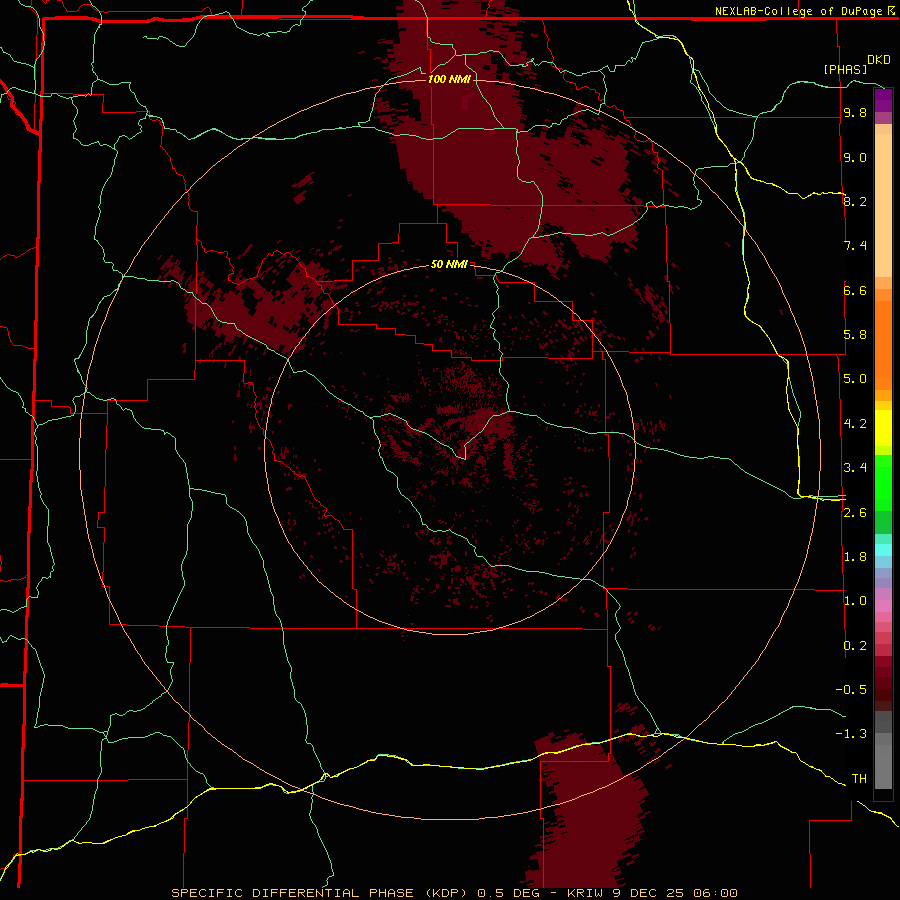The height and width of the screenshot is (900, 900).
Task: Click the -1.3 scale label
Action: point(851,734)
